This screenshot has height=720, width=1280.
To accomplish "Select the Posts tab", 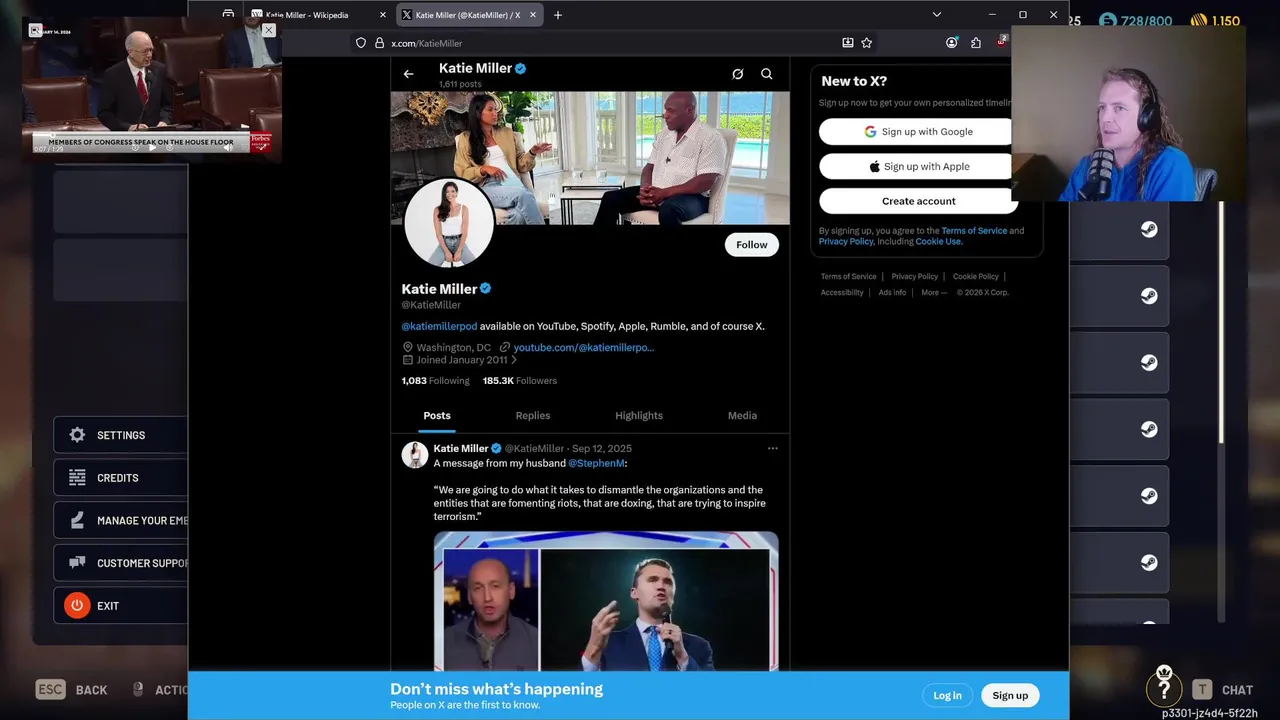I will click(437, 416).
